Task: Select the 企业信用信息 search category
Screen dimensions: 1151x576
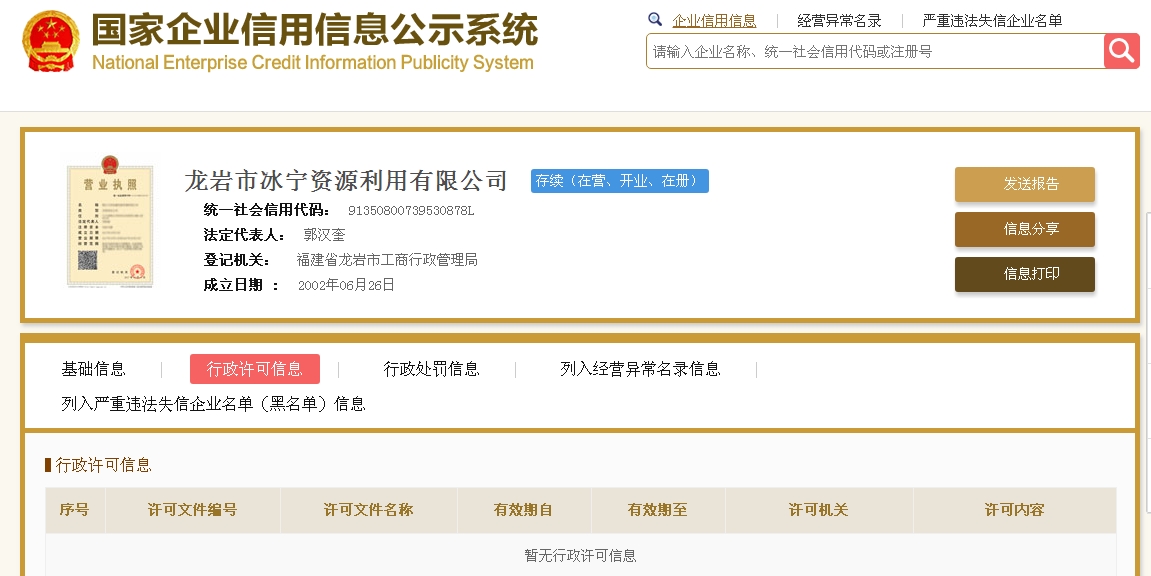Action: coord(714,21)
